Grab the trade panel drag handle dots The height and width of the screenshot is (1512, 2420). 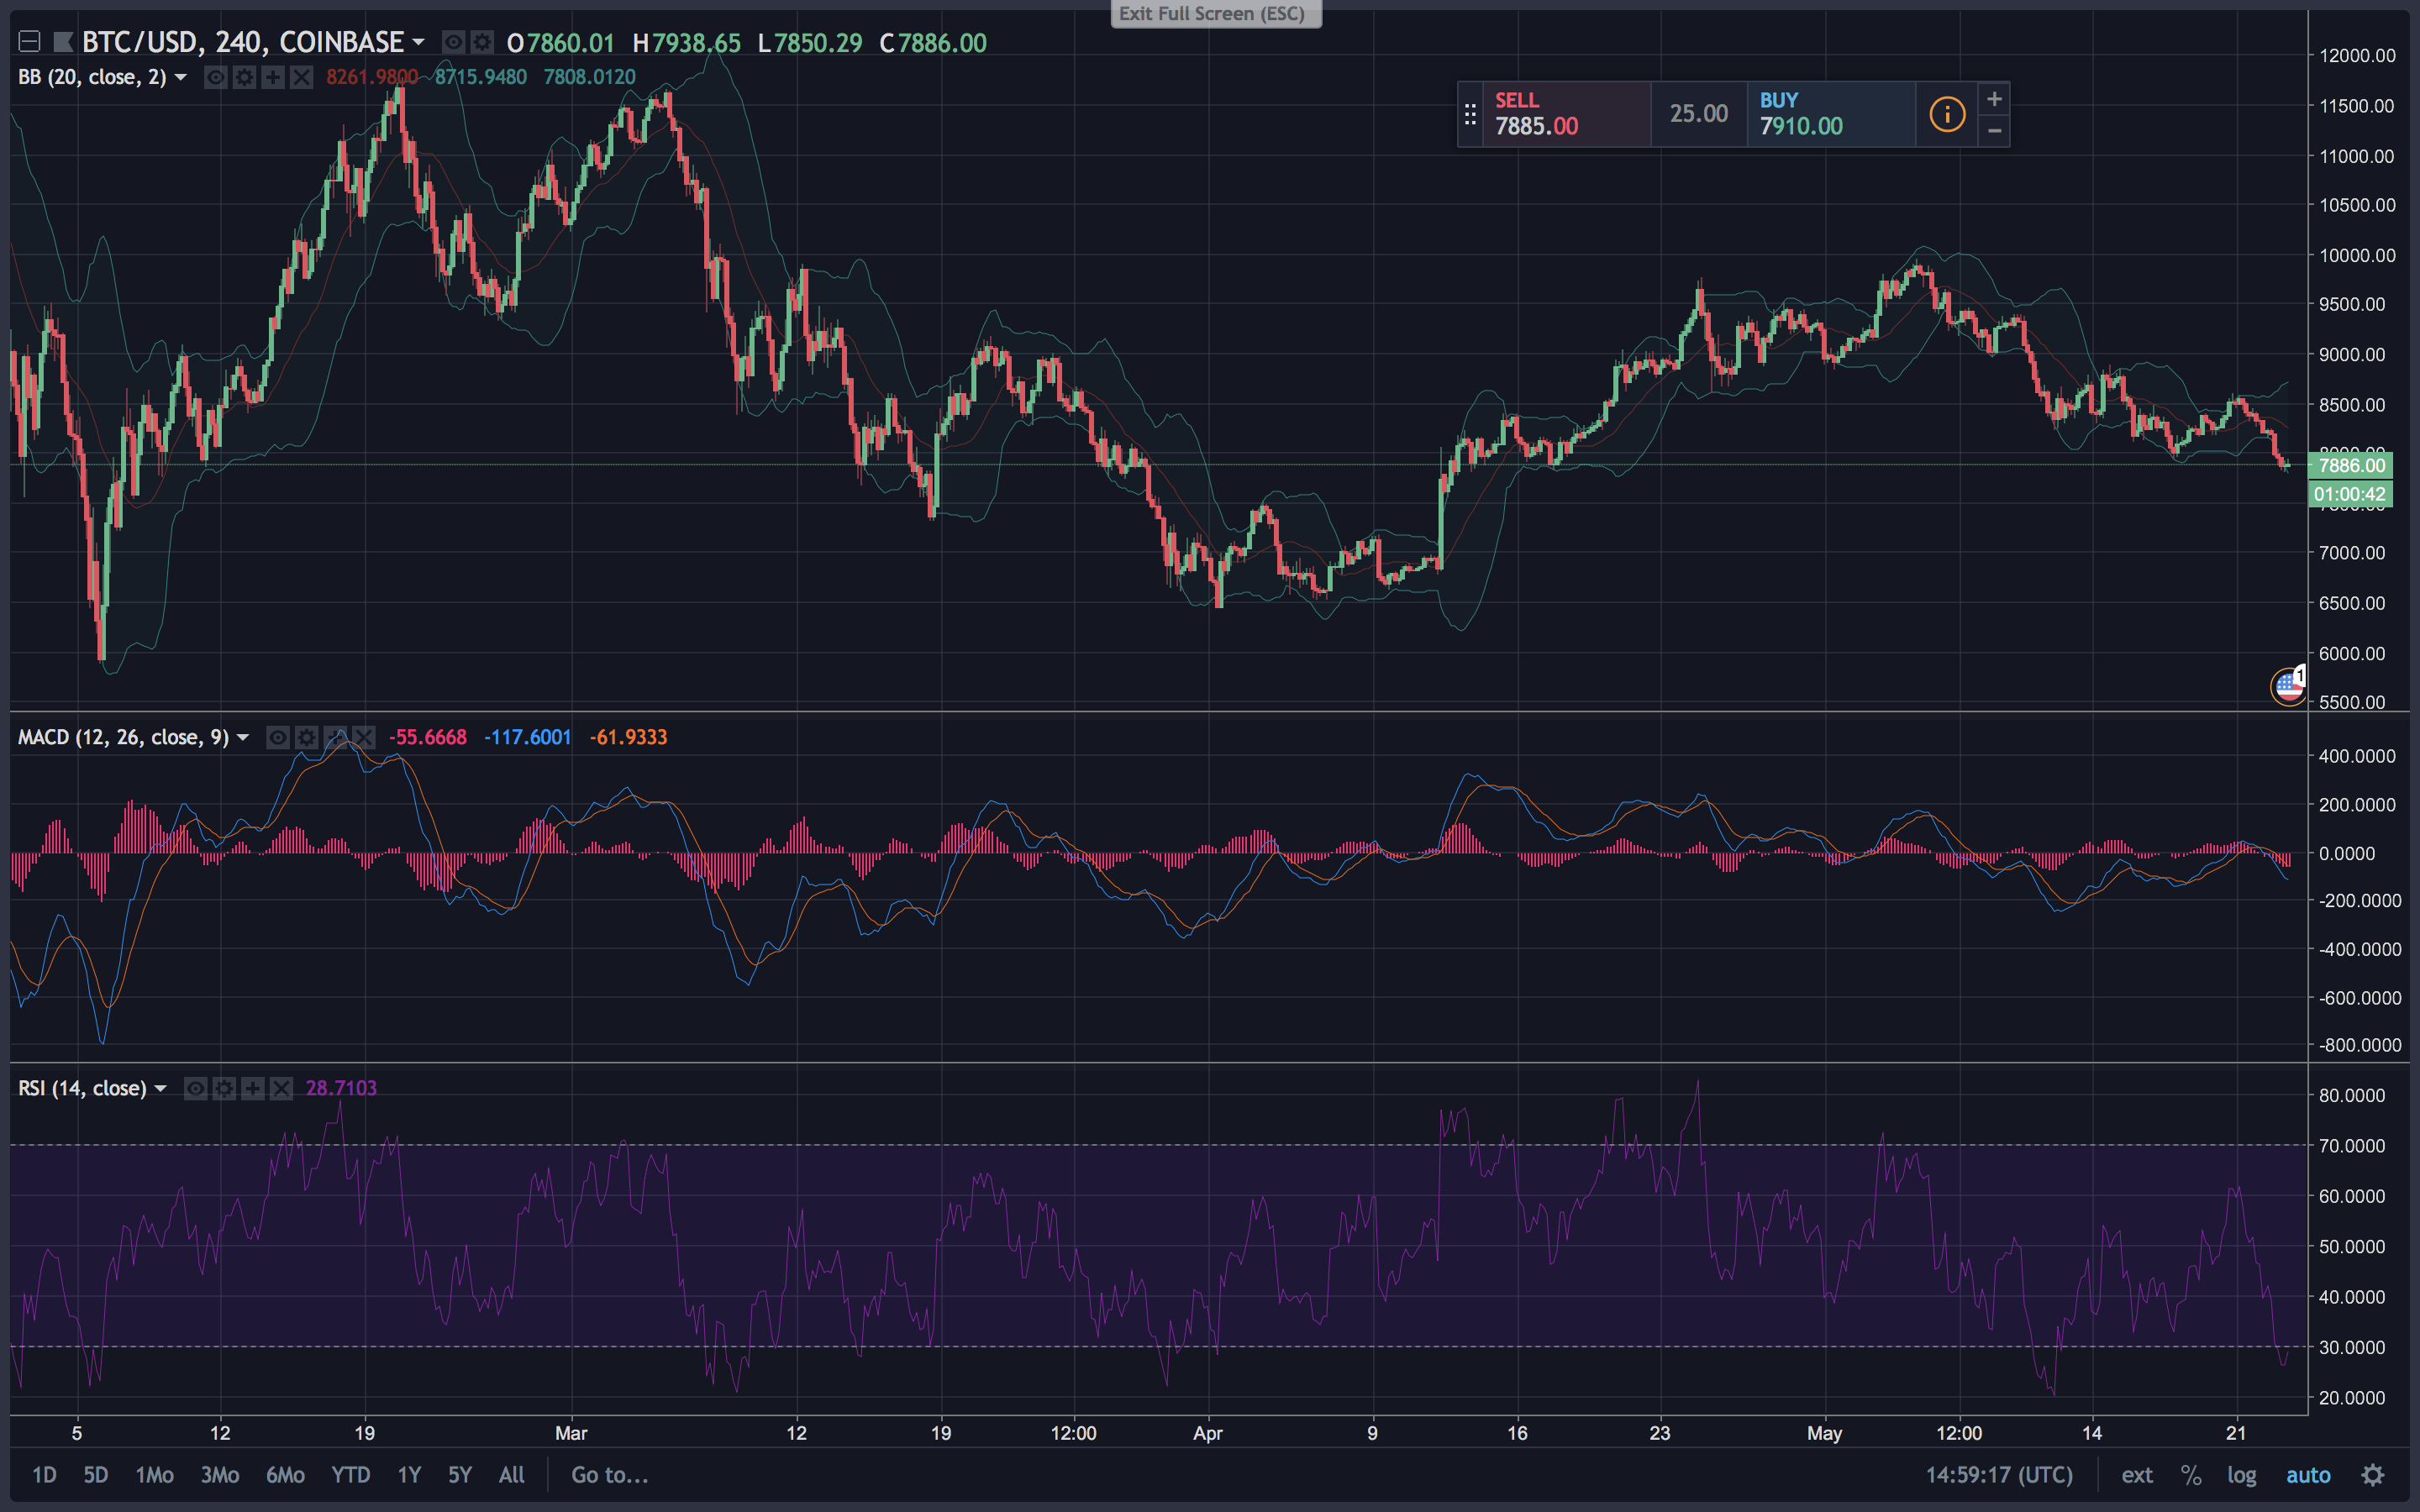tap(1470, 114)
